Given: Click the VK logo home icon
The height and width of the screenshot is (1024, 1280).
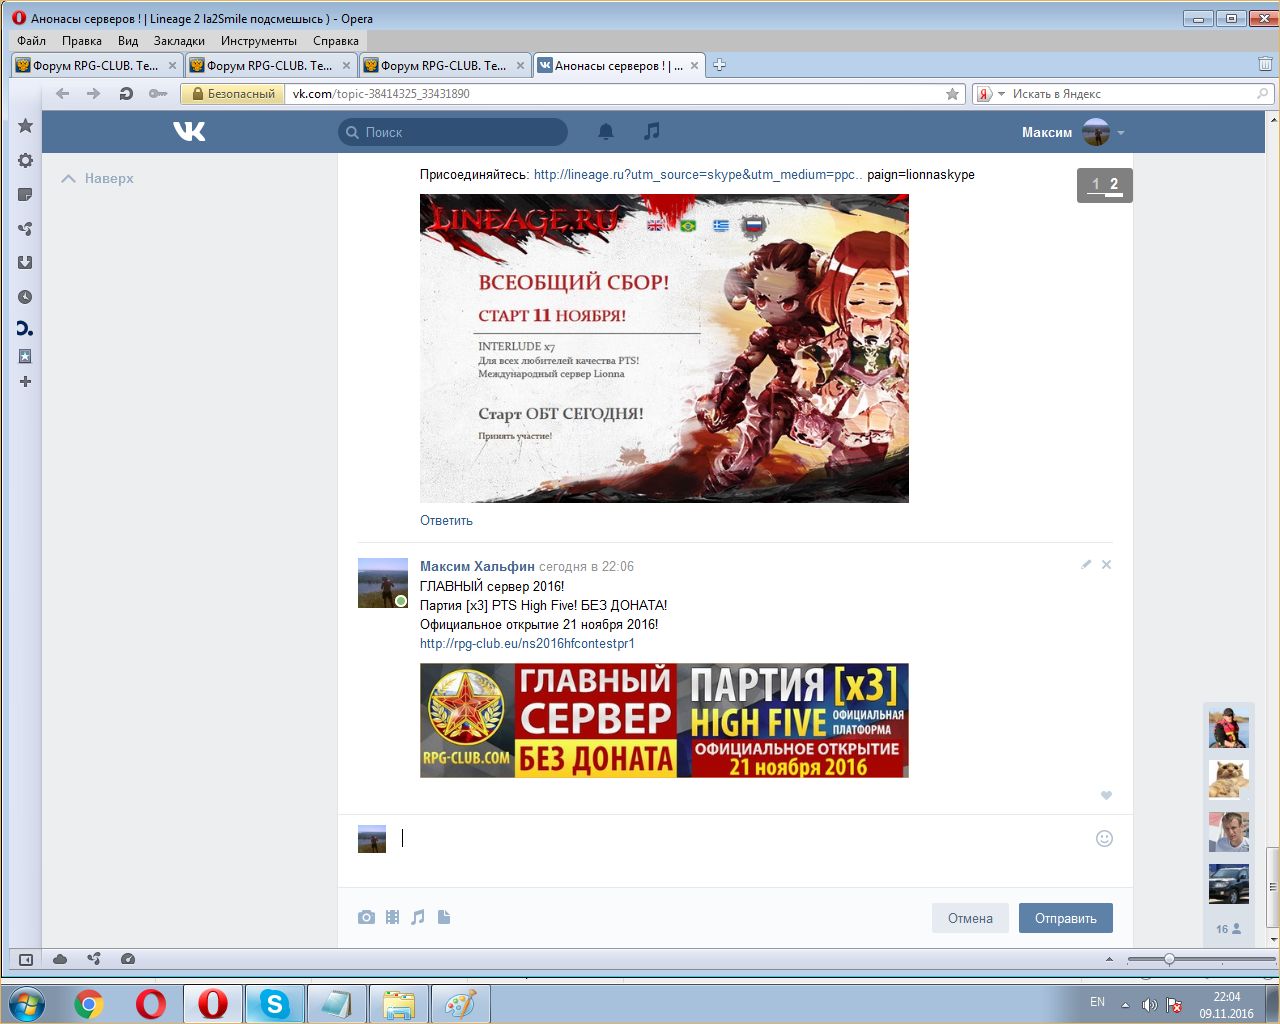Looking at the screenshot, I should click(189, 132).
